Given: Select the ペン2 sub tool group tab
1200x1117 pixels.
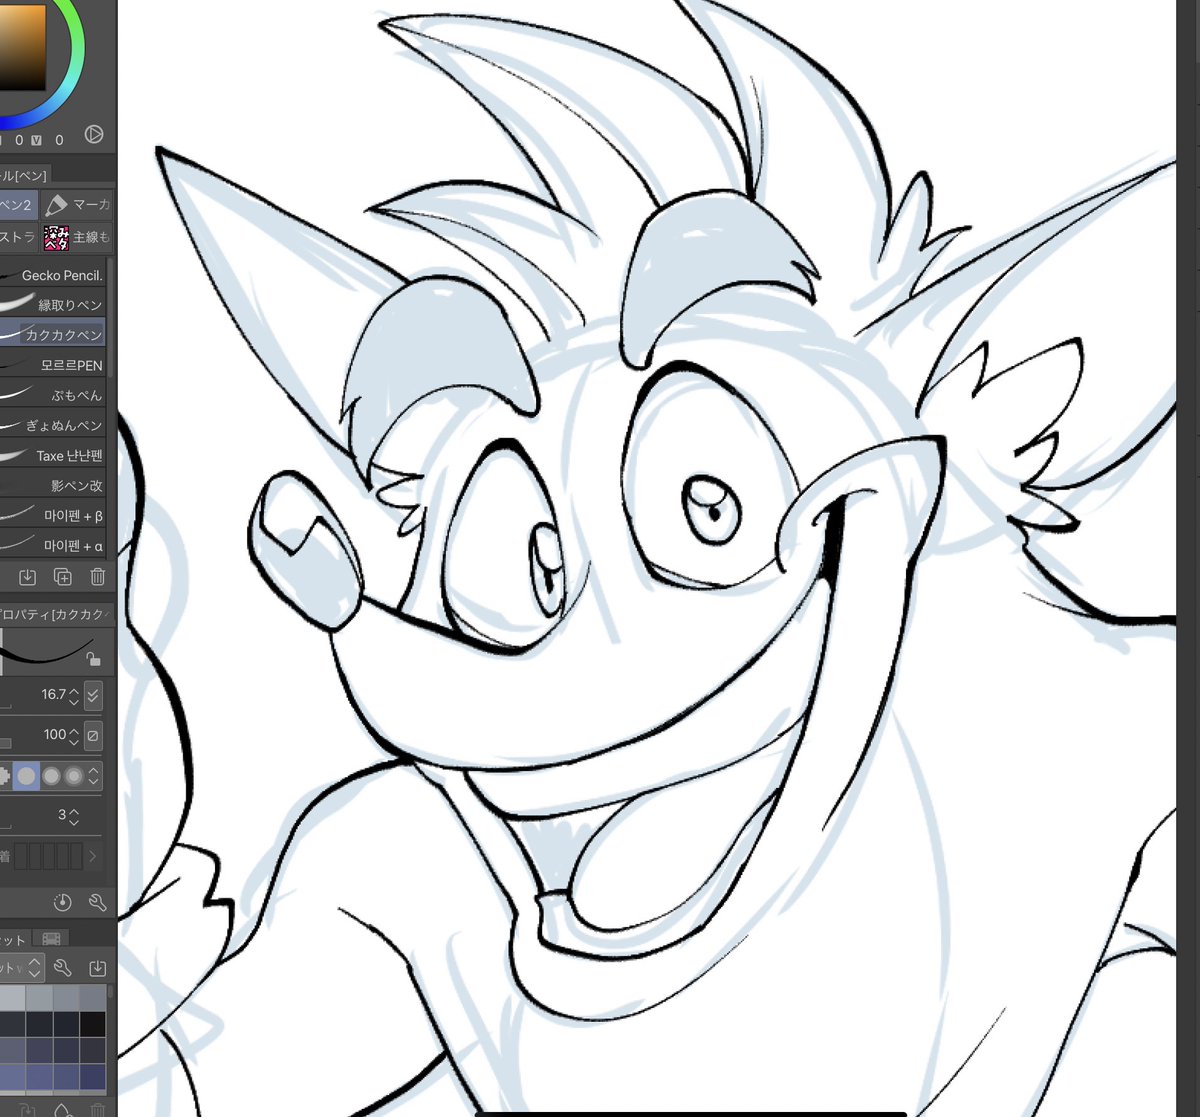Looking at the screenshot, I should coord(18,205).
